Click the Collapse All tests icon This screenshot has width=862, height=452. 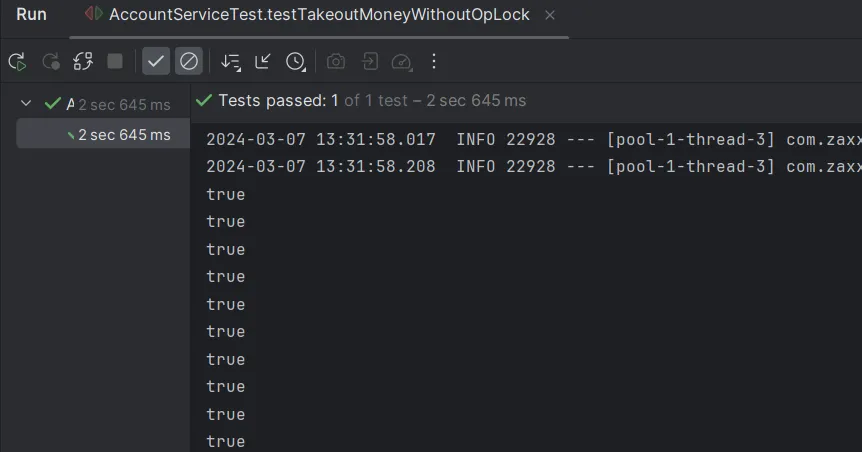[263, 62]
